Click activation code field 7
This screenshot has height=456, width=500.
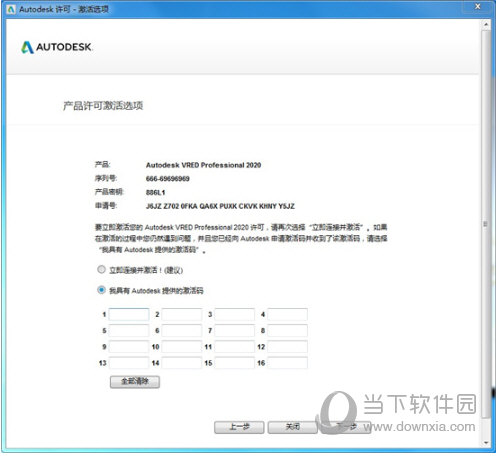click(x=235, y=331)
